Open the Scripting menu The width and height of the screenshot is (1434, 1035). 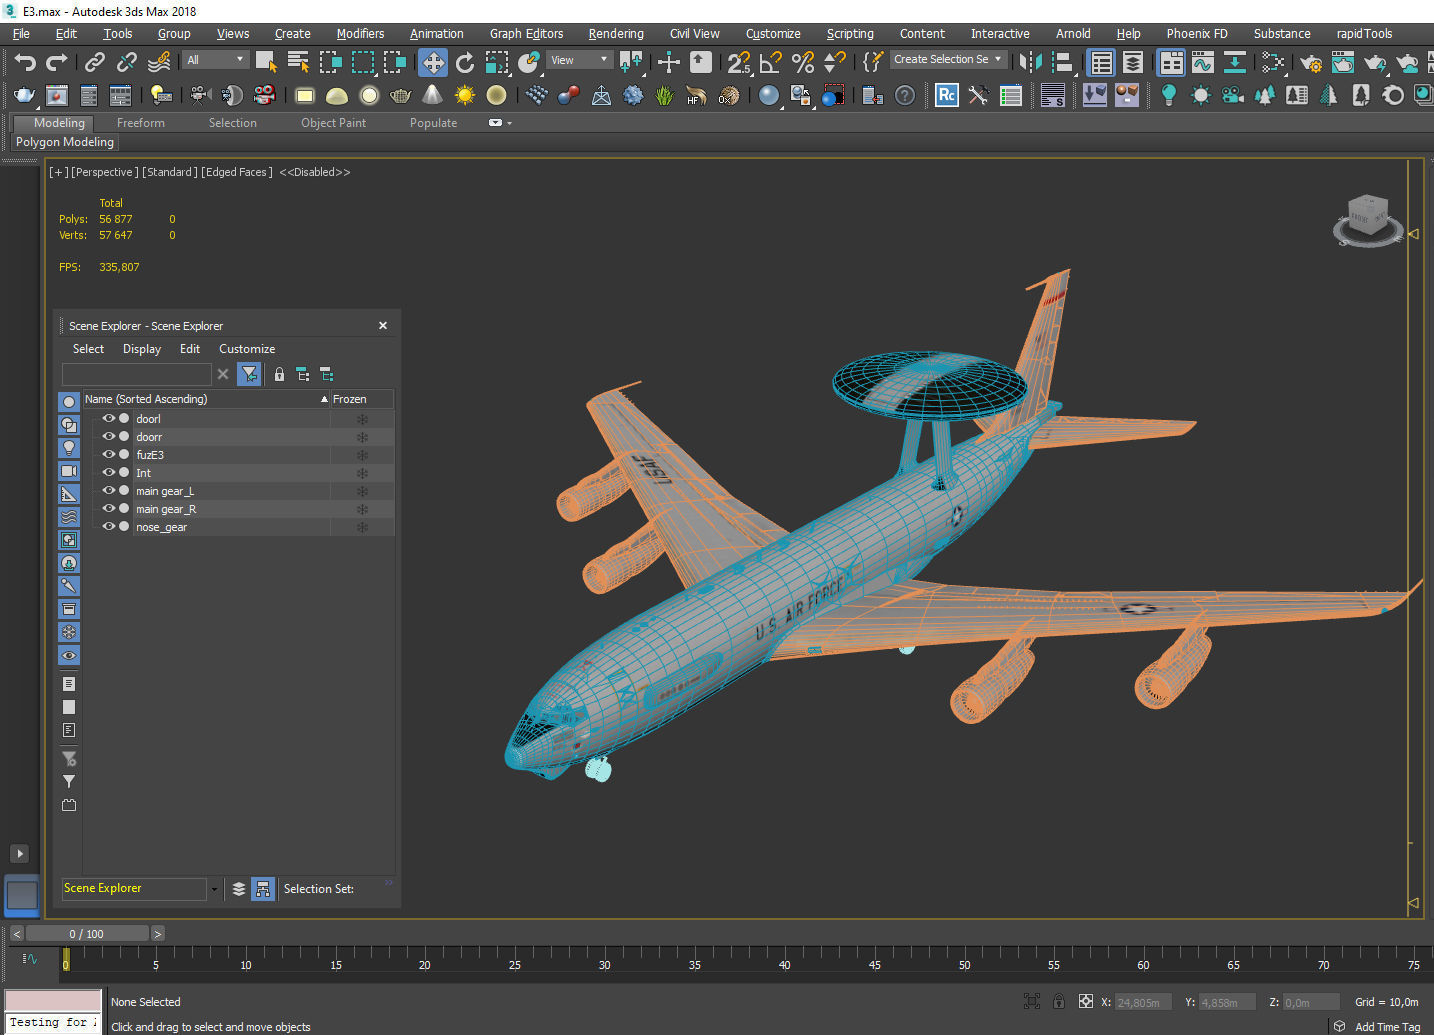click(x=850, y=33)
